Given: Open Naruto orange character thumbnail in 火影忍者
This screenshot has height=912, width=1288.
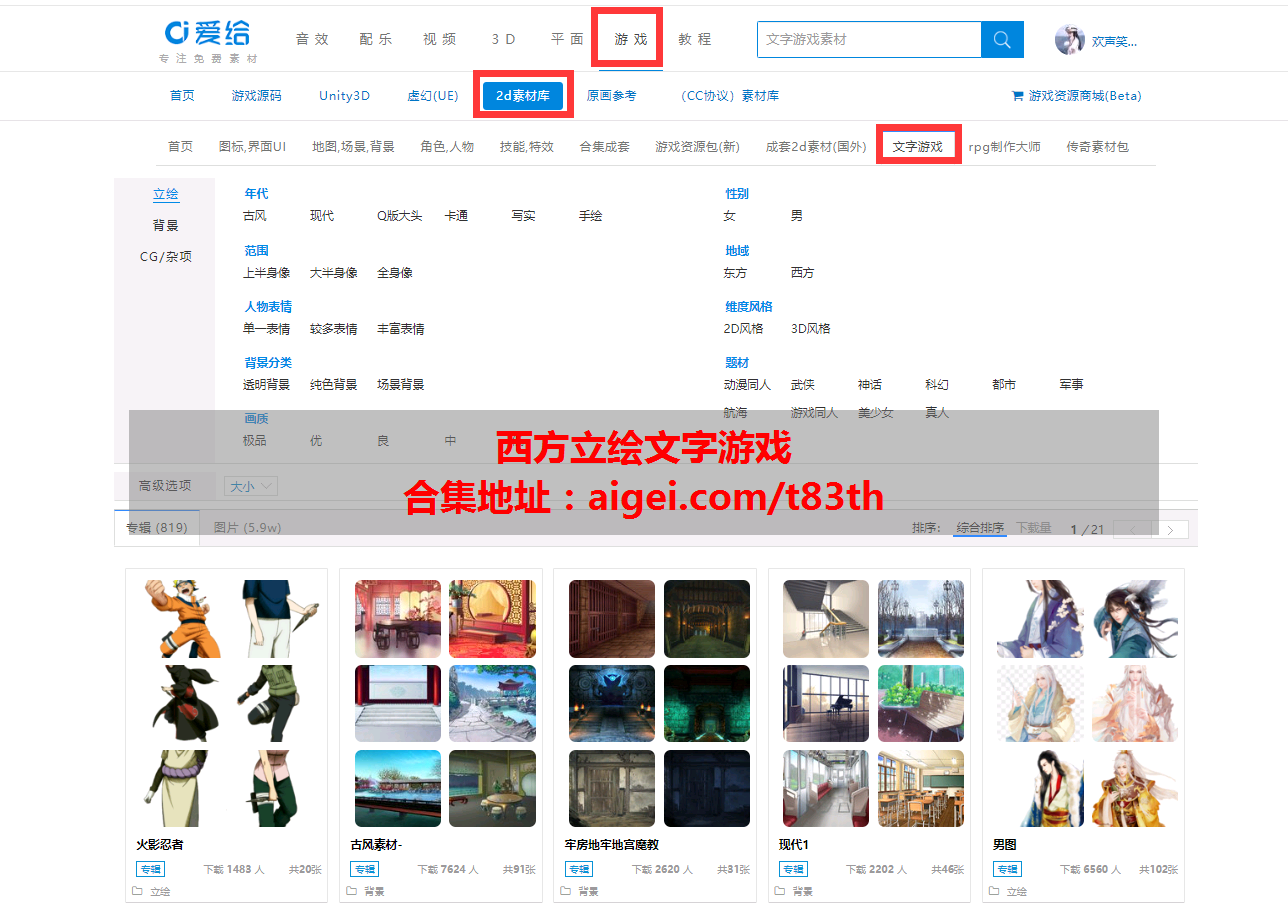Looking at the screenshot, I should click(x=183, y=618).
